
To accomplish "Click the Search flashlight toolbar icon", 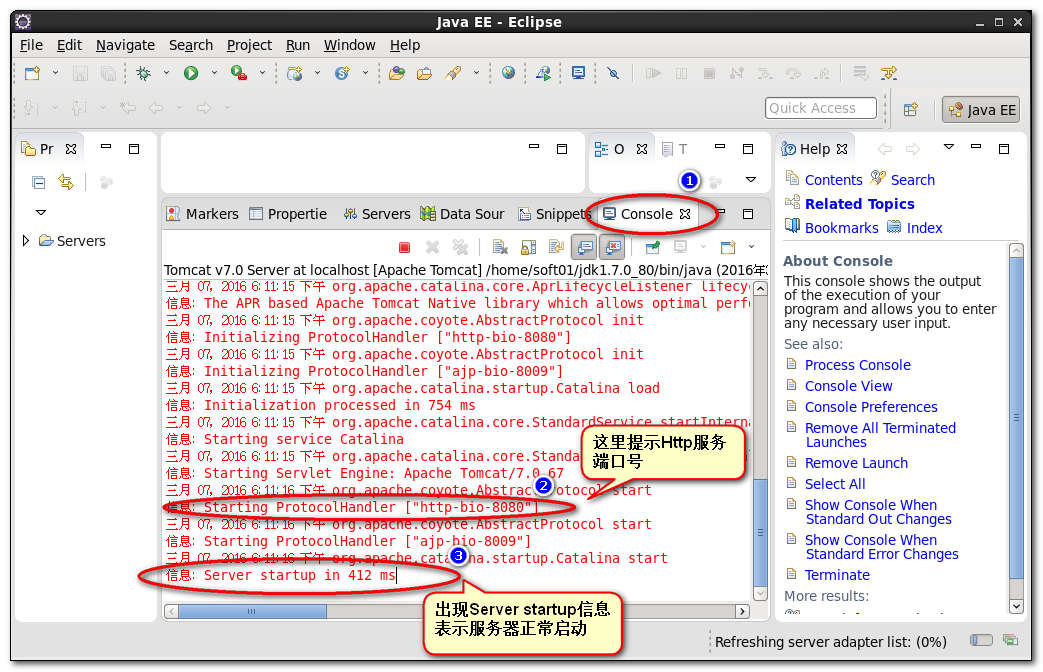I will (x=454, y=73).
